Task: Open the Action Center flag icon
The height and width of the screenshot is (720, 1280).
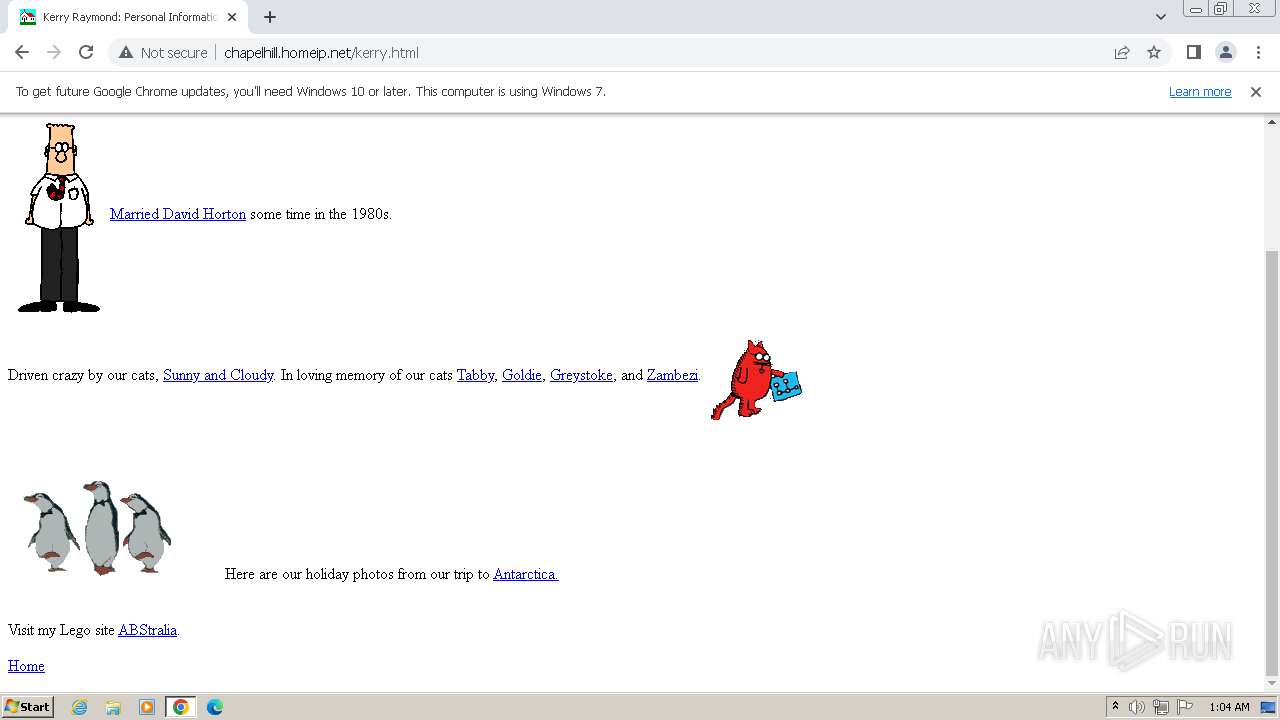Action: [x=1185, y=707]
